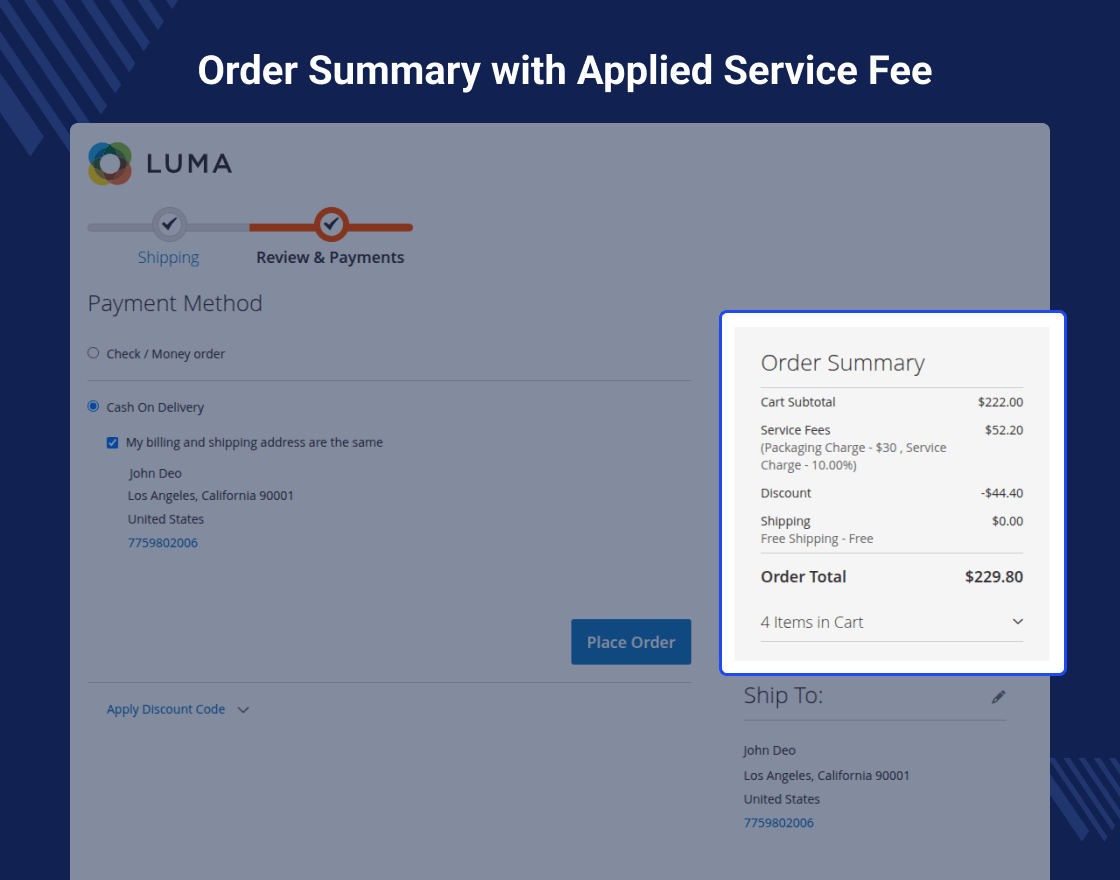Open the Apply Discount Code link text
Viewport: 1120px width, 880px height.
tap(166, 709)
